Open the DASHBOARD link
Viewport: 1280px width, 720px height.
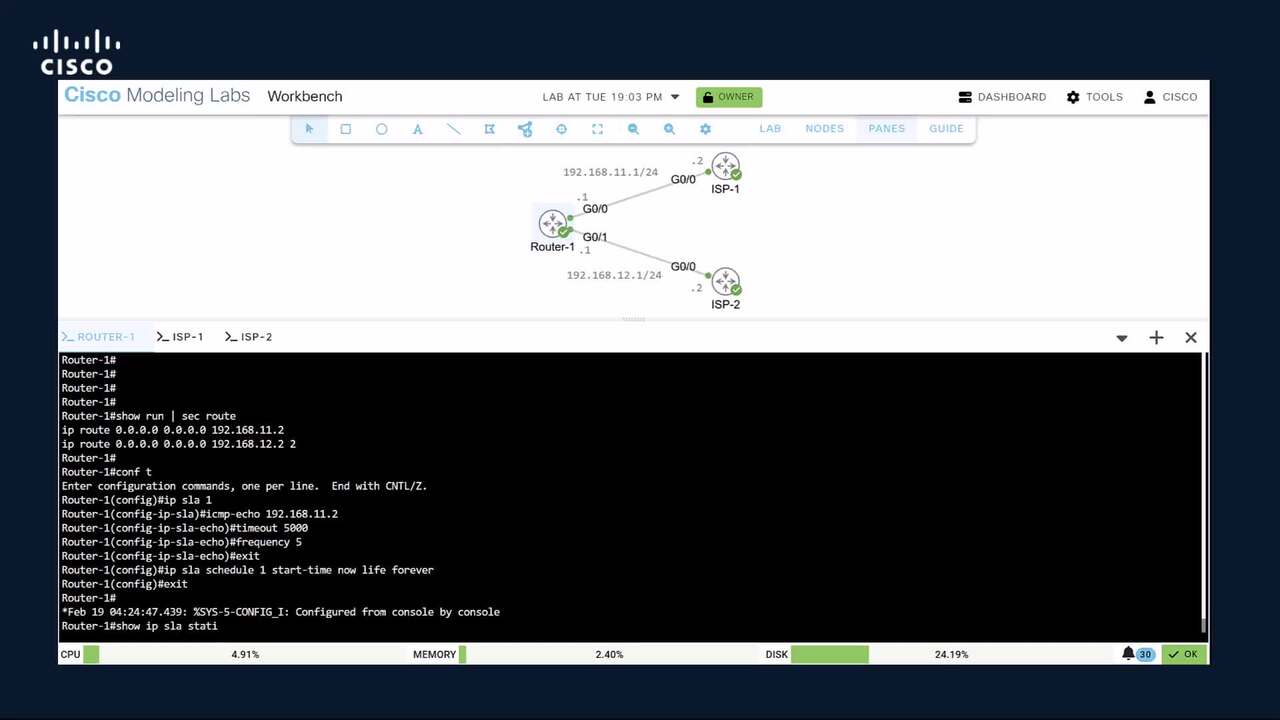1002,97
